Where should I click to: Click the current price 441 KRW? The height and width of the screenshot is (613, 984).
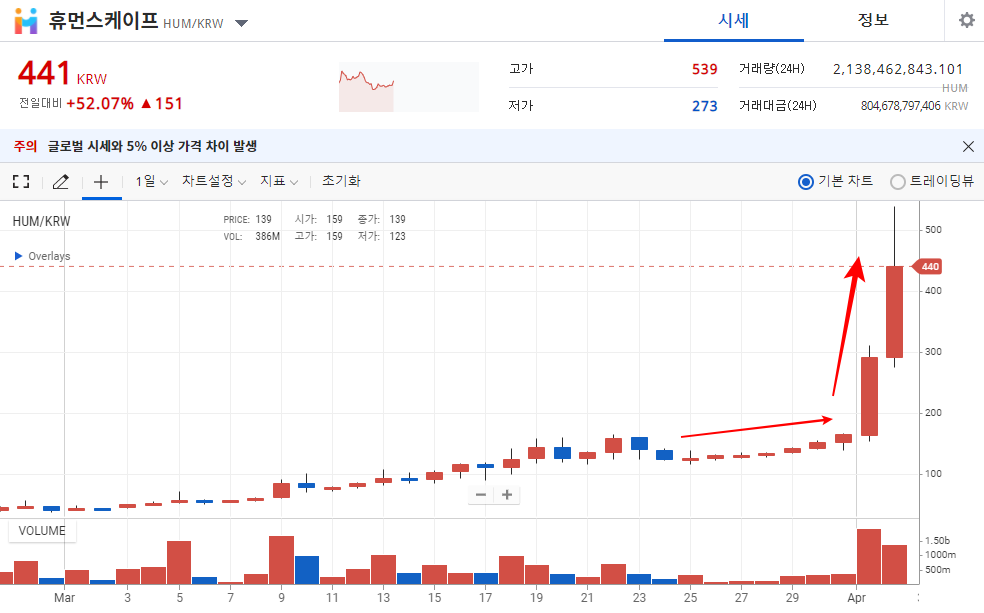pos(62,73)
